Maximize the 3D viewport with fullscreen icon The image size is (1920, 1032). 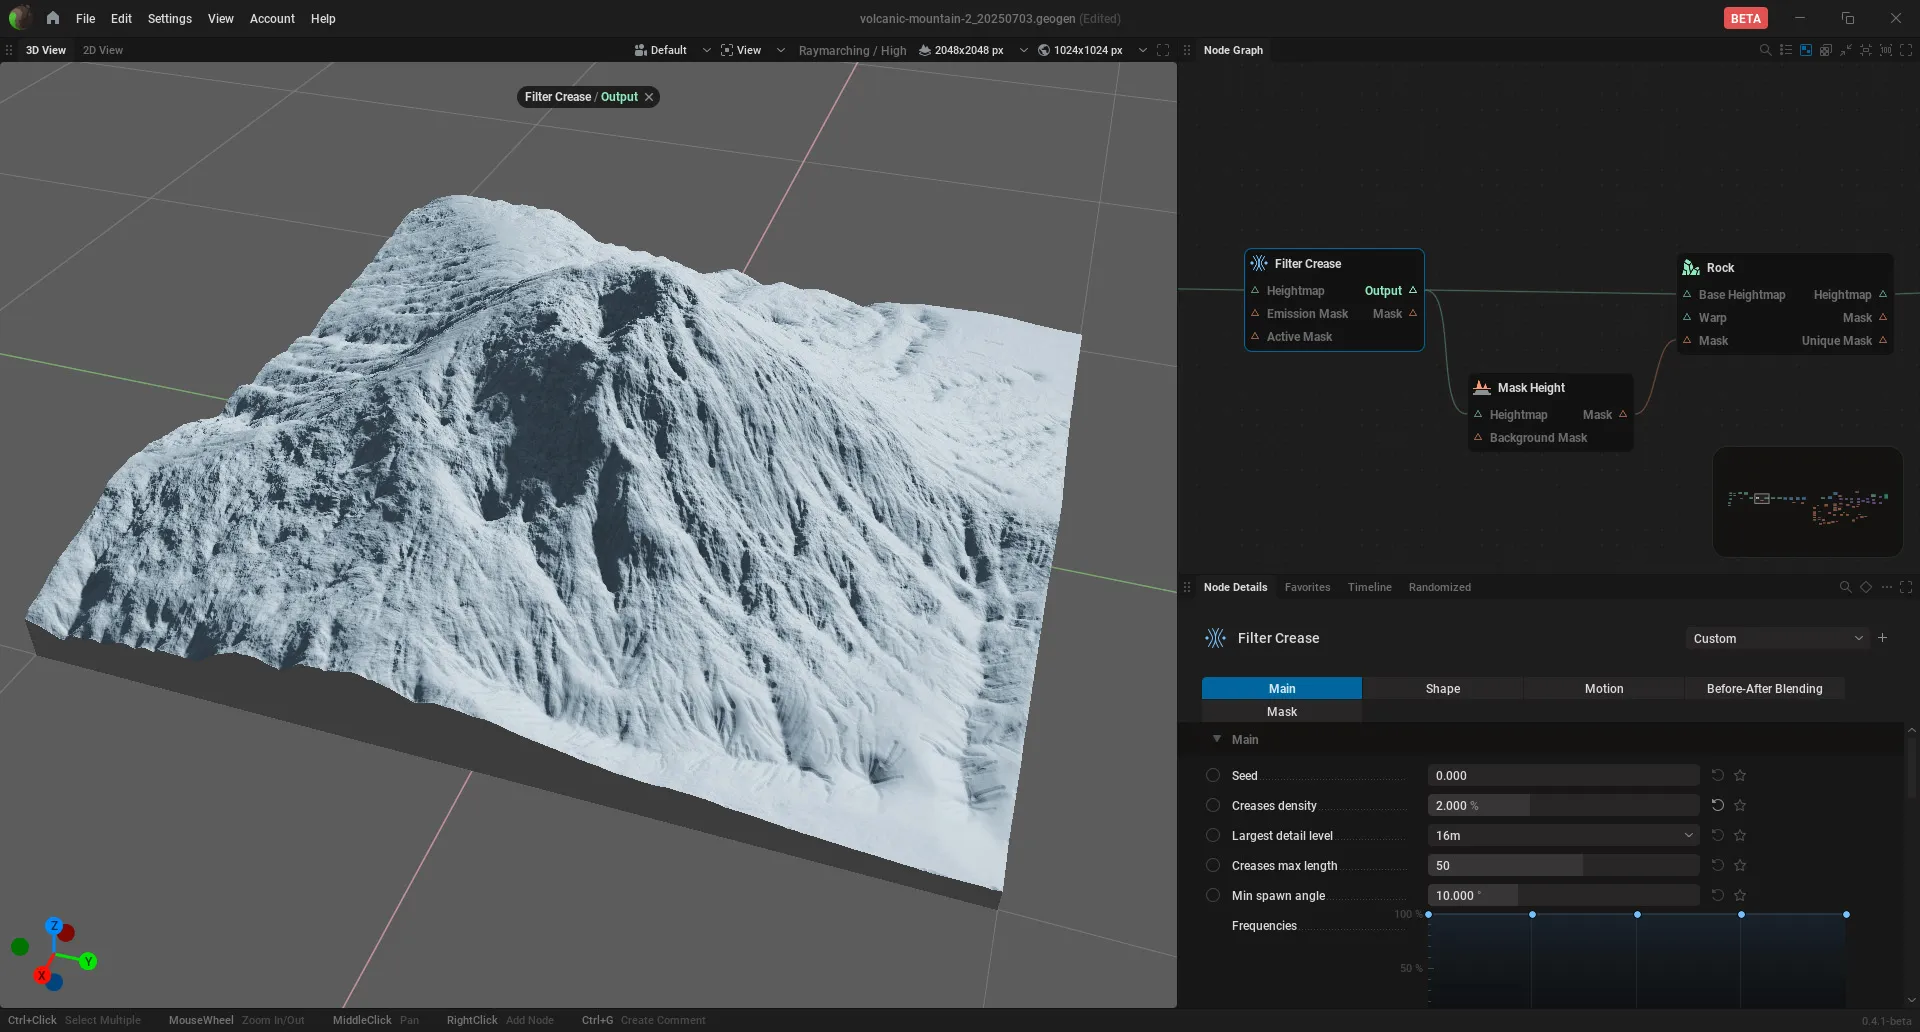[x=1163, y=50]
